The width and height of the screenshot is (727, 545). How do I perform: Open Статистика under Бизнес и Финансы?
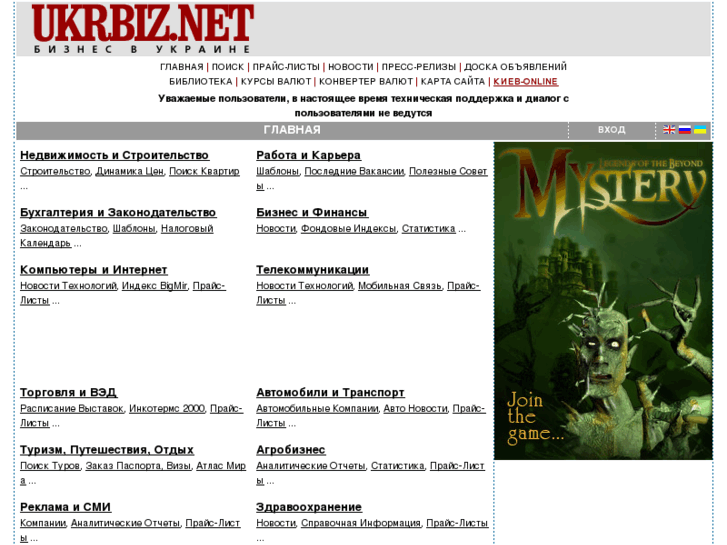click(428, 229)
